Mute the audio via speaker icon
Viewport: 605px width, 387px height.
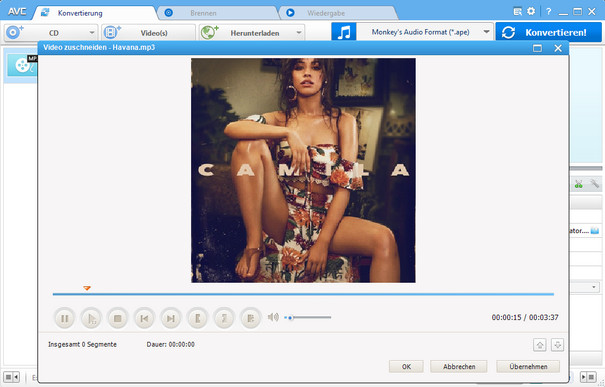pos(273,317)
